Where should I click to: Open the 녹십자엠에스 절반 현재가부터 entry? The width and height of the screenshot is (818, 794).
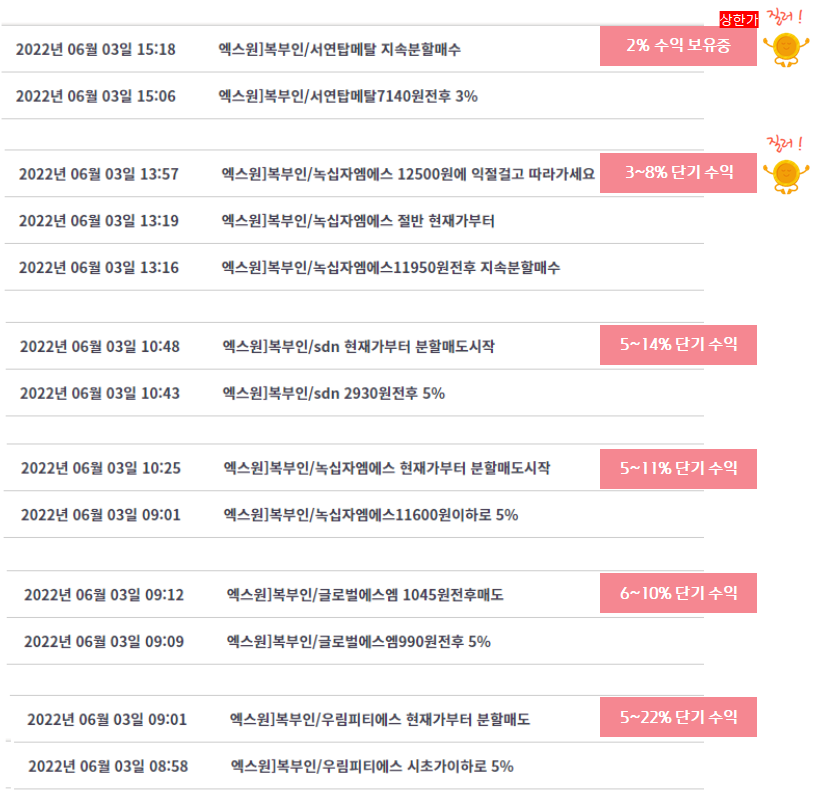click(358, 221)
